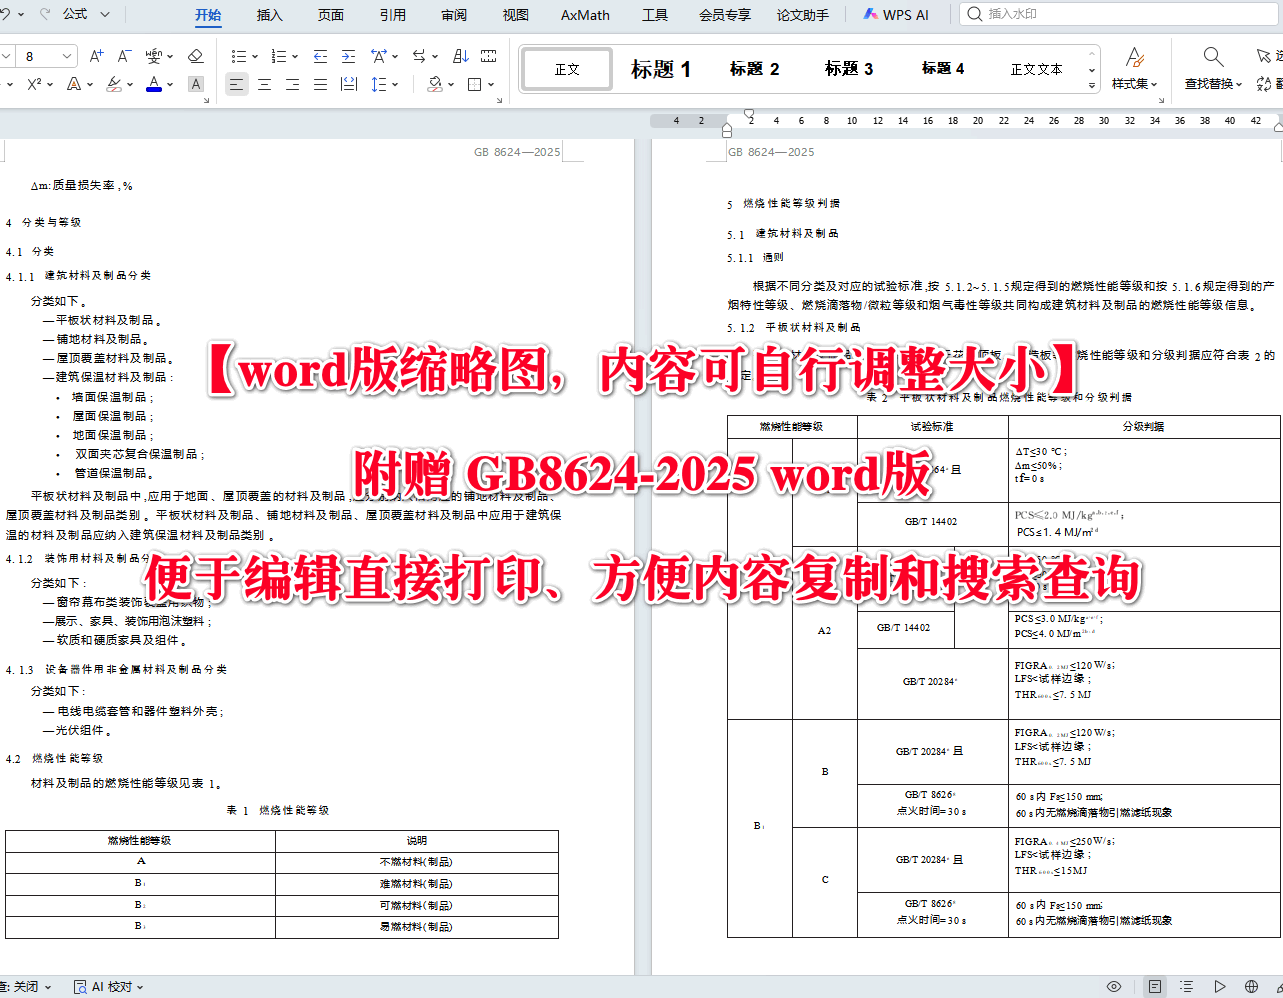Click the numbered list icon

(x=280, y=56)
